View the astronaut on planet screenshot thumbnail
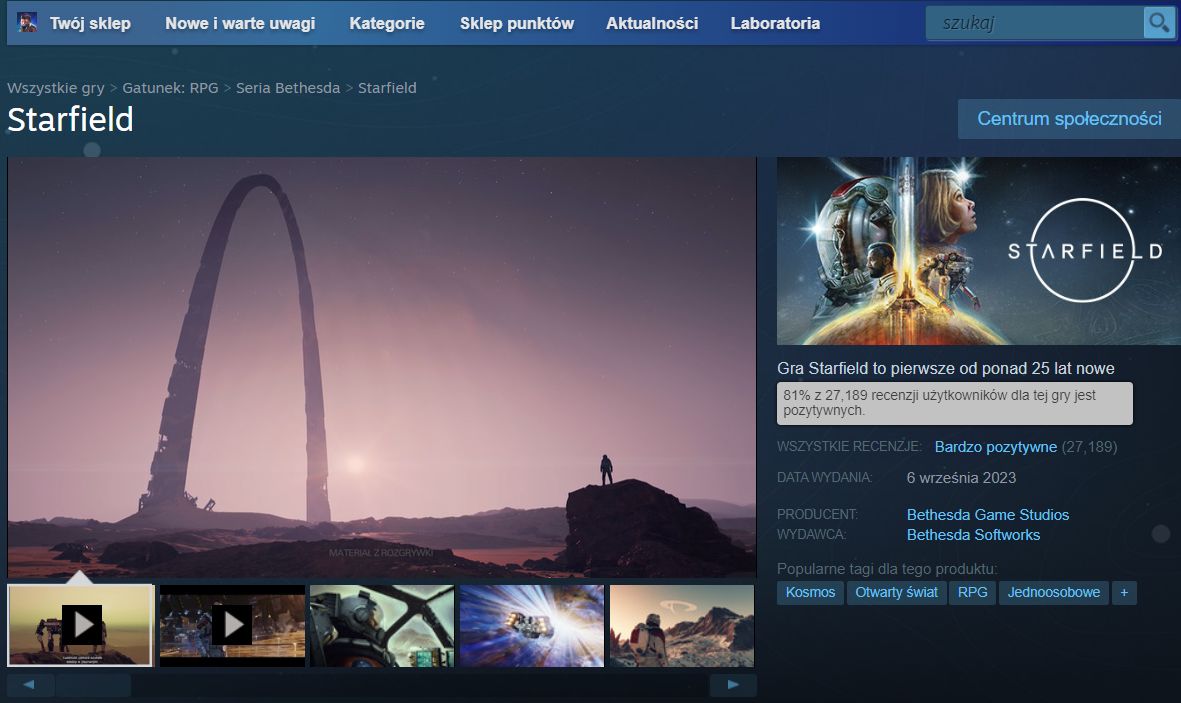This screenshot has width=1181, height=703. point(682,625)
